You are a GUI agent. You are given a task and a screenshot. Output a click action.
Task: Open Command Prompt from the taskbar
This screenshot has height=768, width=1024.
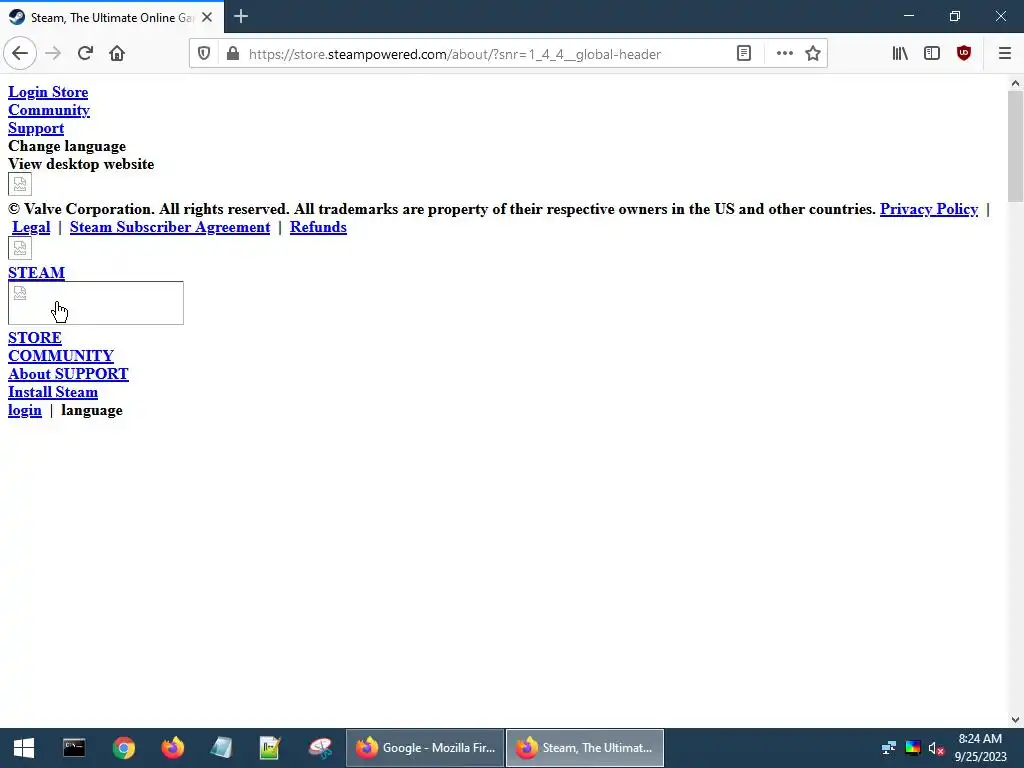coord(74,748)
